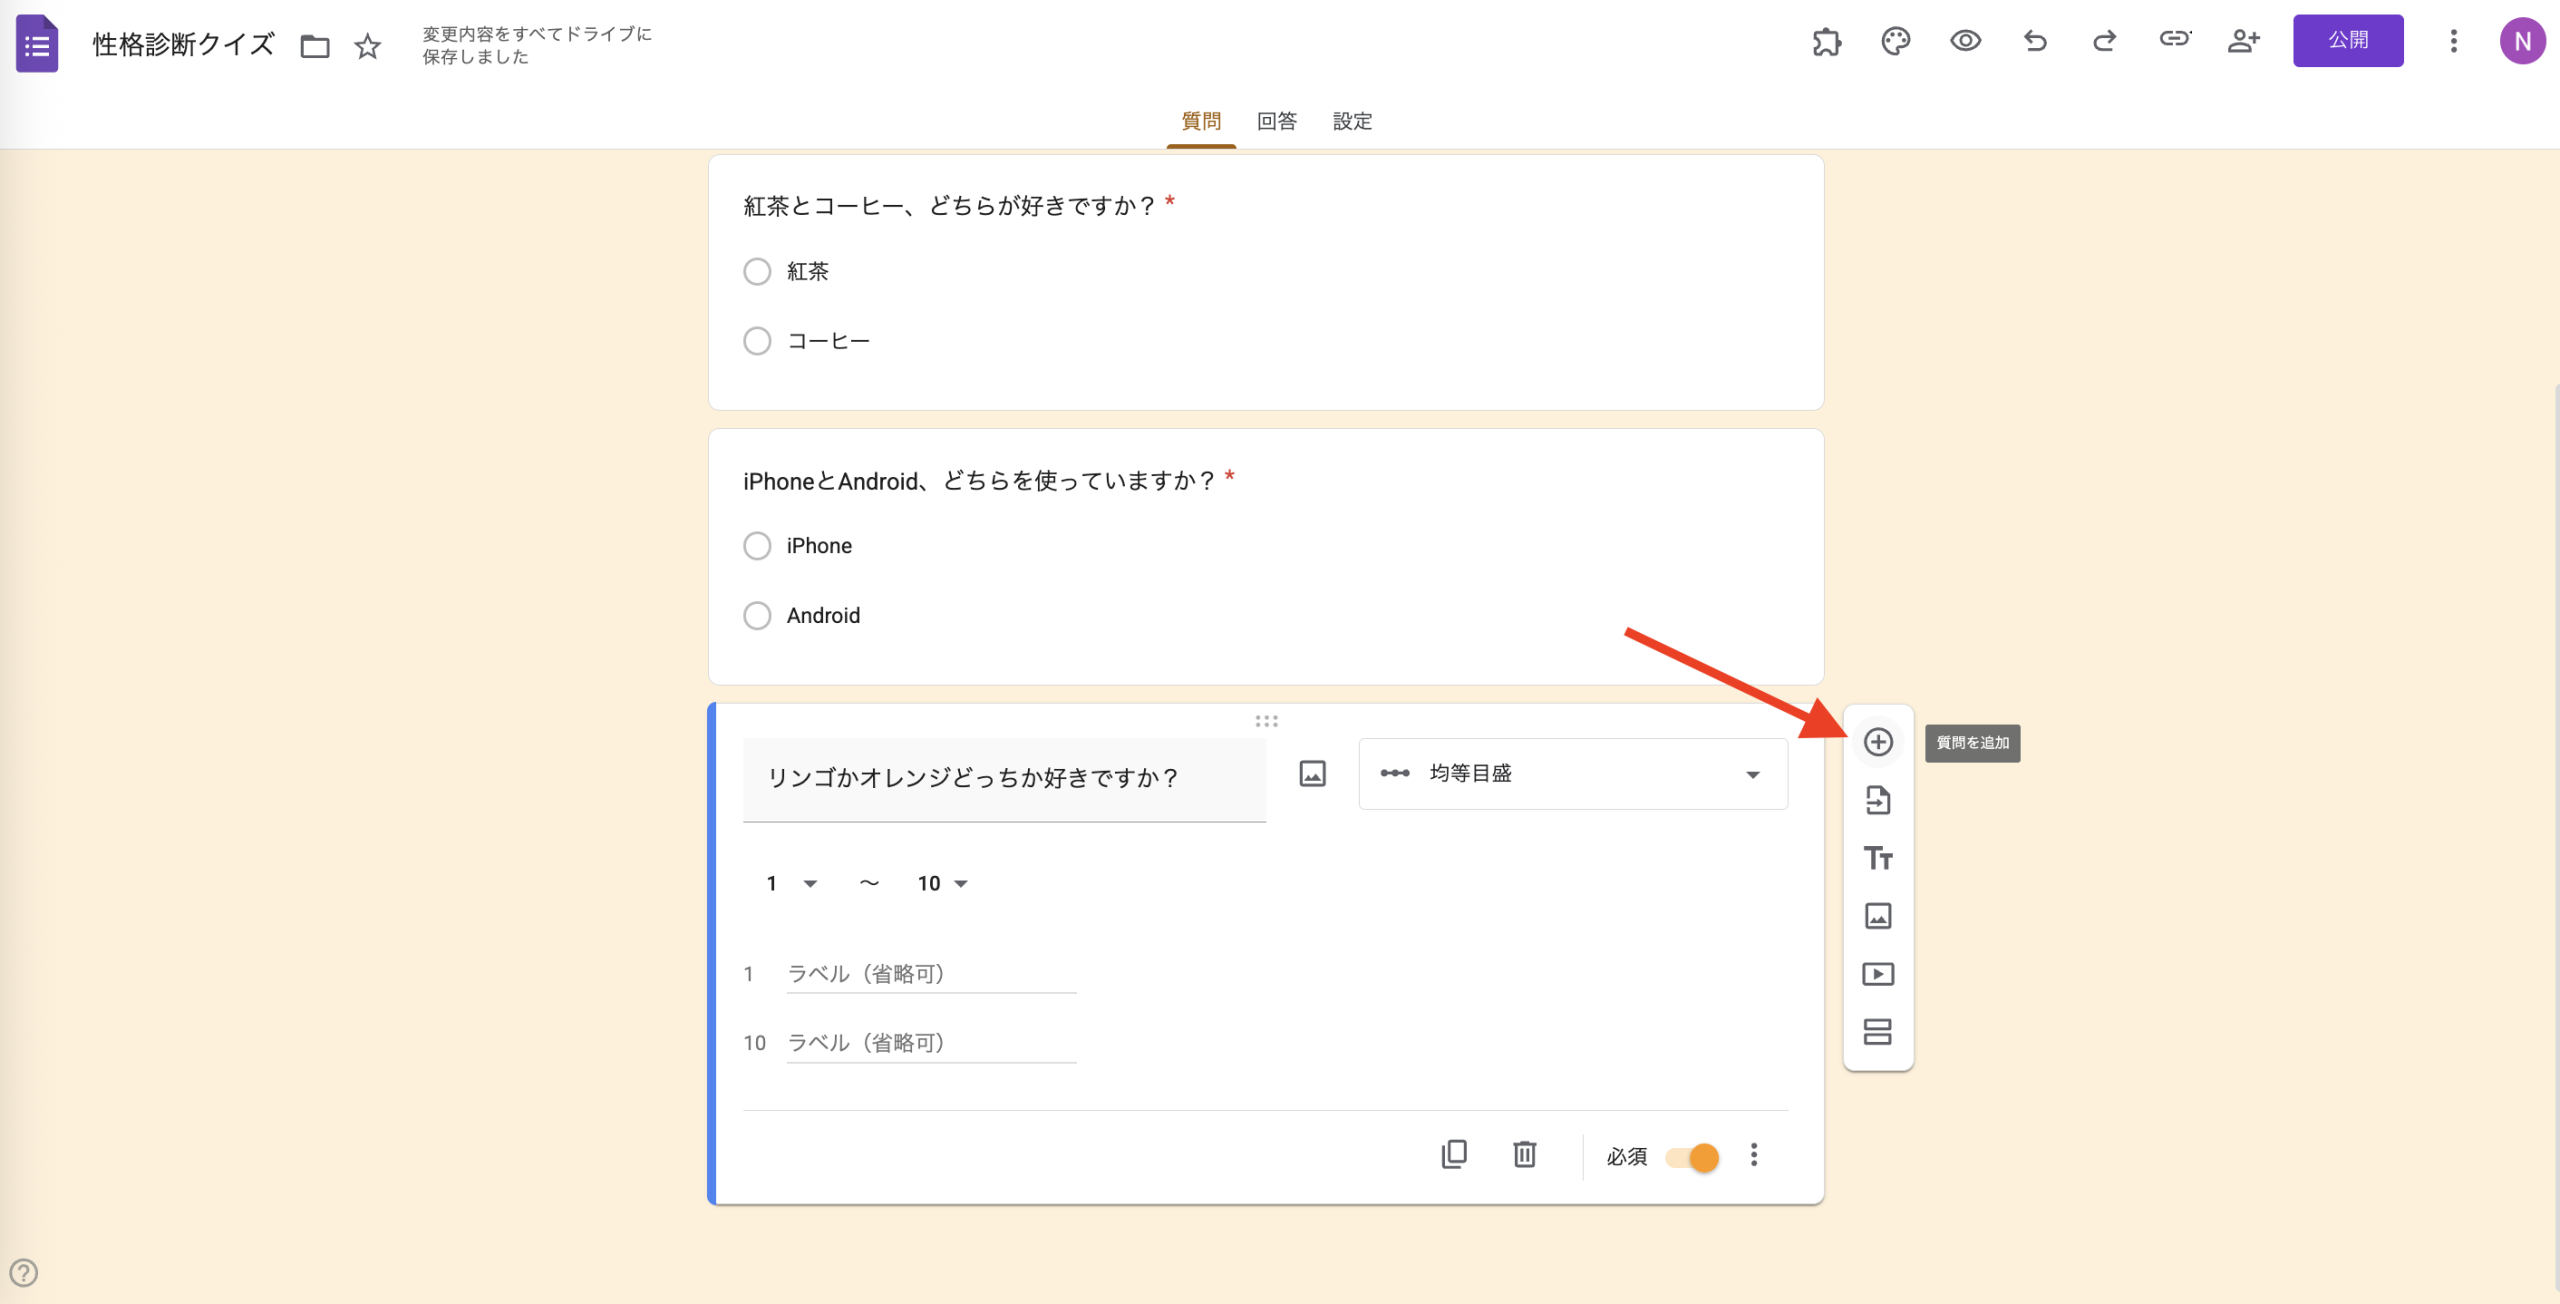The image size is (2560, 1304).
Task: Add a new section with the section icon
Action: pyautogui.click(x=1879, y=1031)
